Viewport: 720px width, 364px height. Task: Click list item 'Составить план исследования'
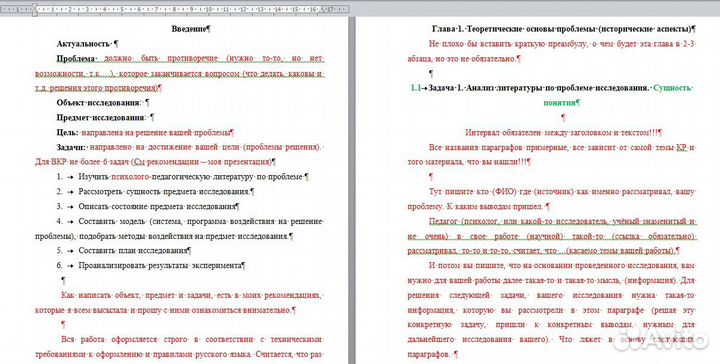(124, 251)
